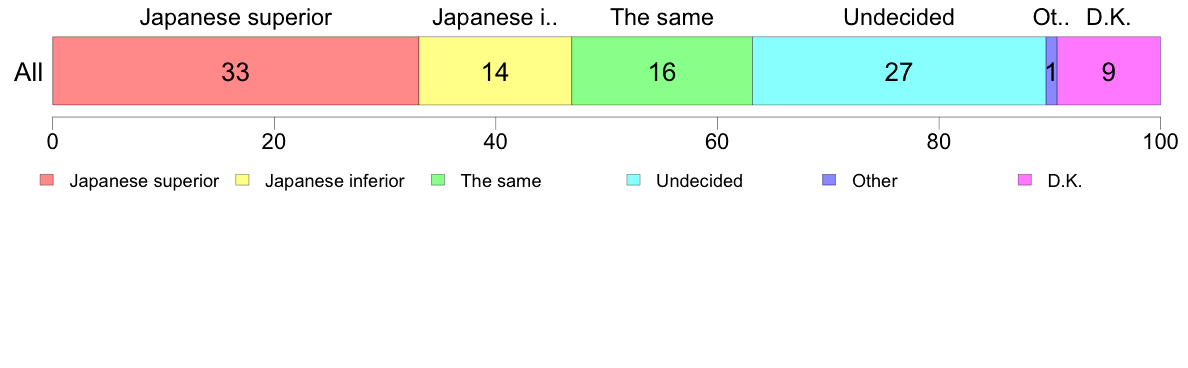Select the green bar segment showing 16
Image resolution: width=1188 pixels, height=368 pixels.
coord(661,70)
